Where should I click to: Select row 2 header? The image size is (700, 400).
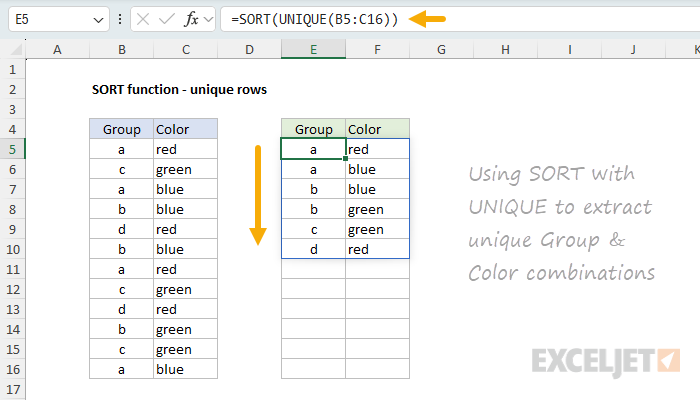click(x=12, y=89)
